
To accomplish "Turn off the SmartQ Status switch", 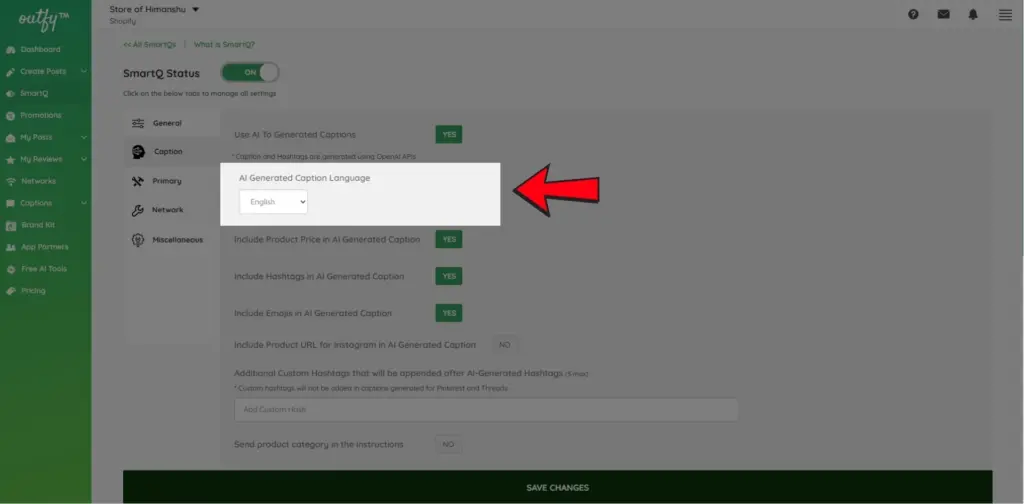I will 249,73.
